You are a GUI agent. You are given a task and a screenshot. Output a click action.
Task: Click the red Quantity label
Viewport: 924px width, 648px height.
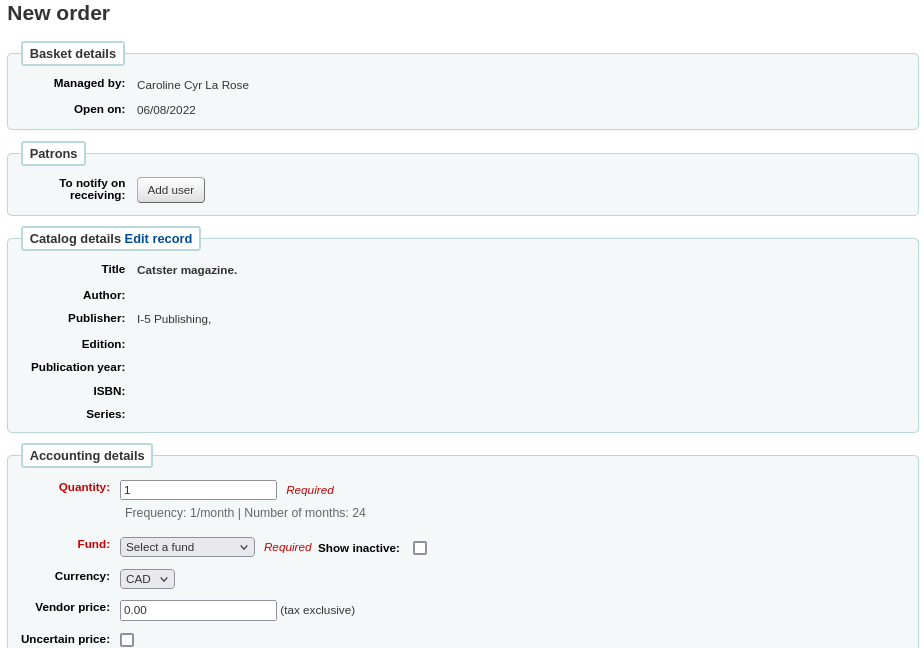tap(84, 487)
